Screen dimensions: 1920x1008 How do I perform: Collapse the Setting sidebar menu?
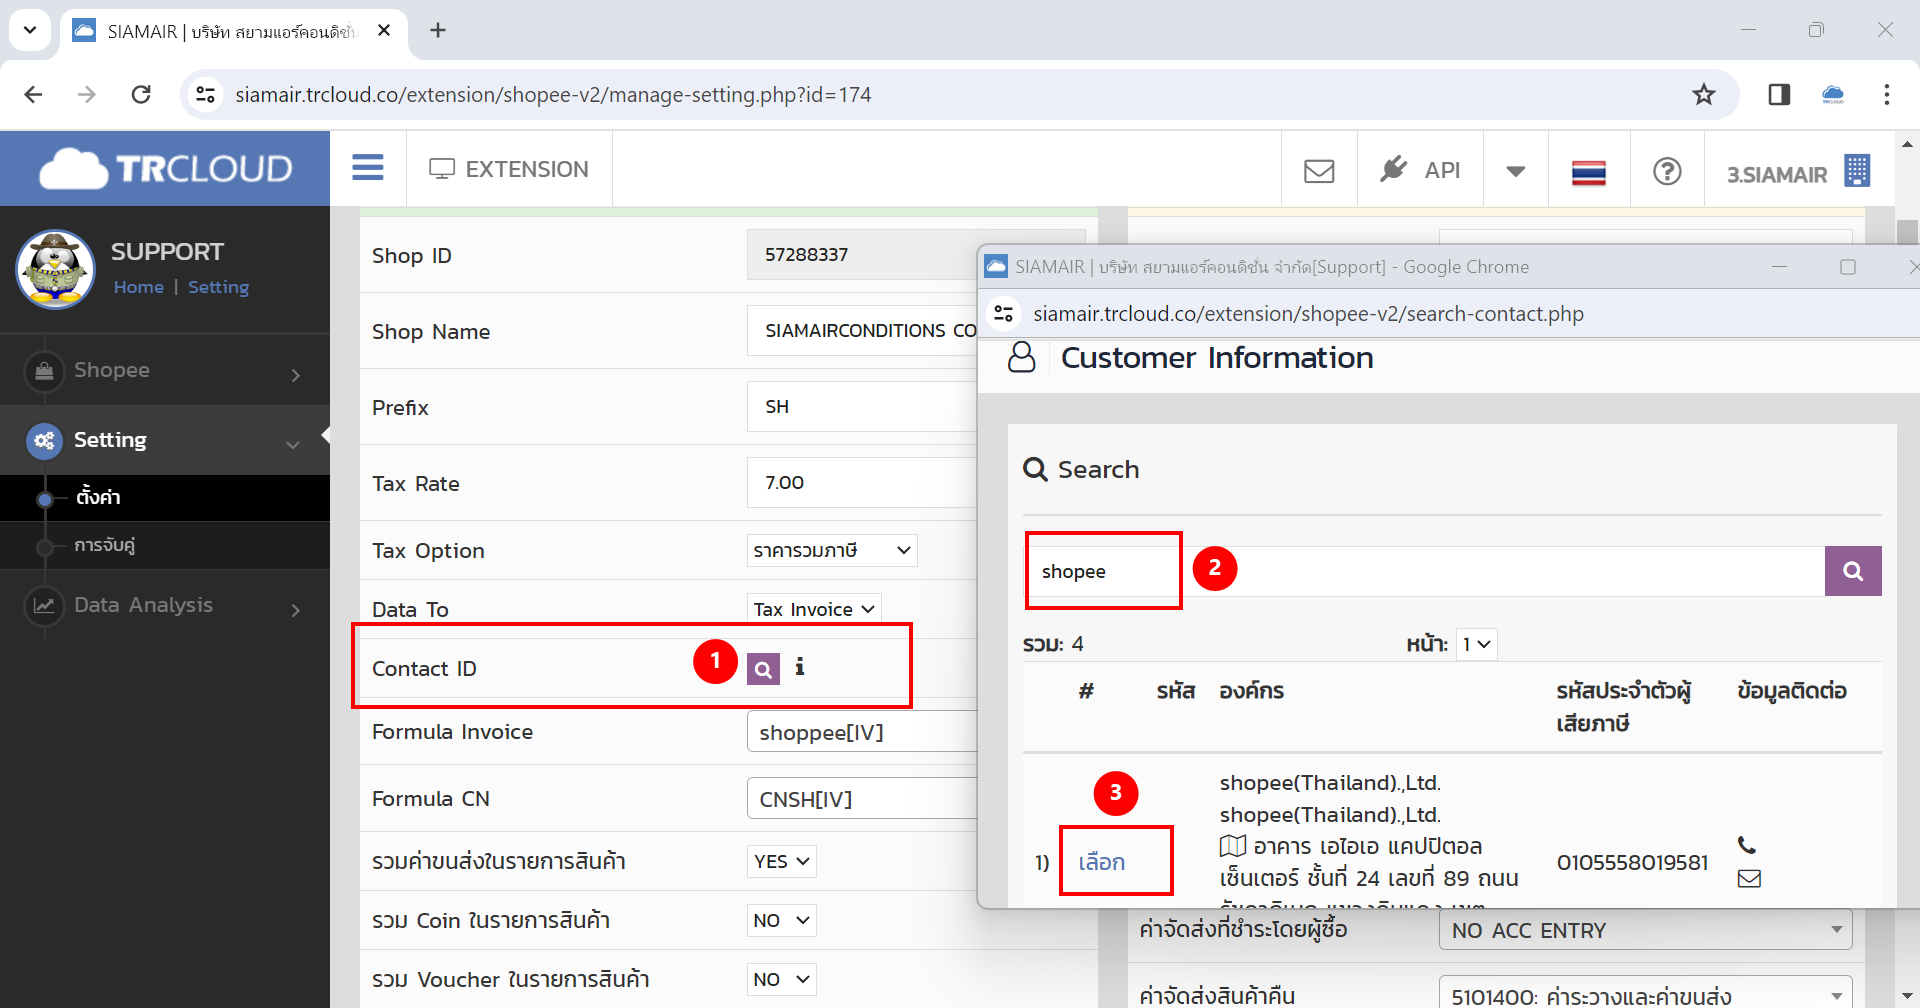pyautogui.click(x=165, y=440)
